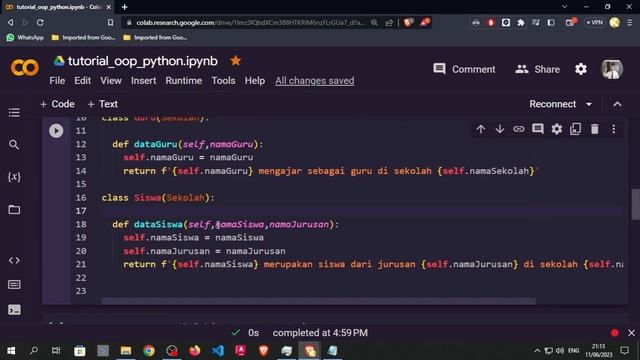Open cell editor settings gear
The image size is (640, 360).
click(557, 129)
